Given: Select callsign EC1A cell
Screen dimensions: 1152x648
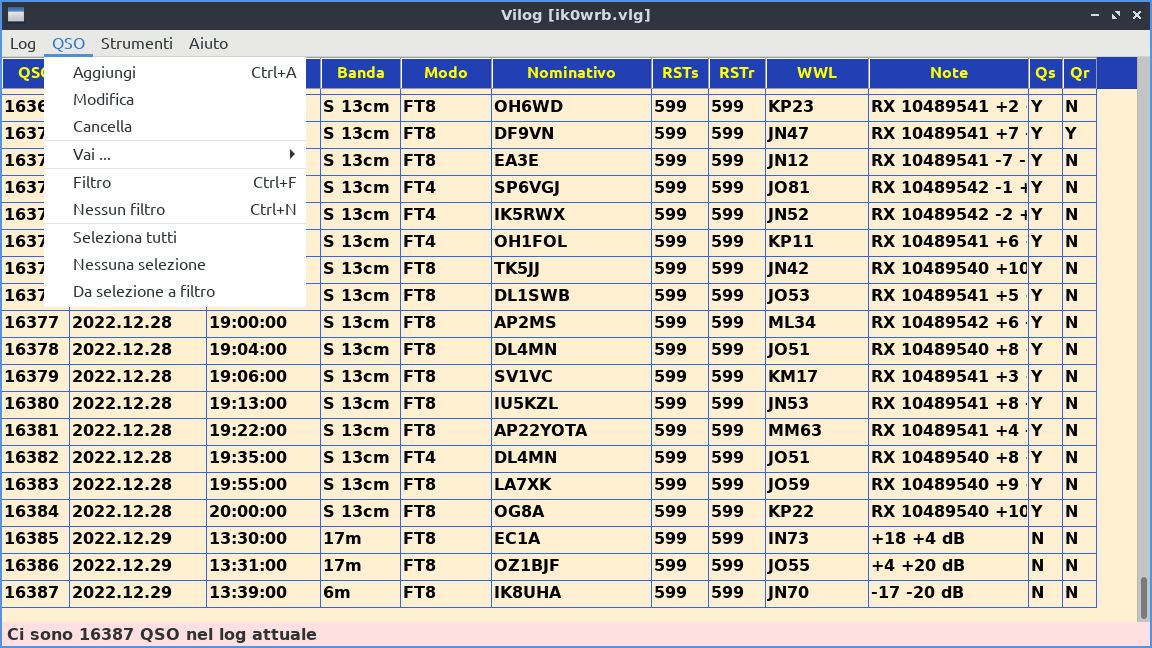Looking at the screenshot, I should point(572,539).
